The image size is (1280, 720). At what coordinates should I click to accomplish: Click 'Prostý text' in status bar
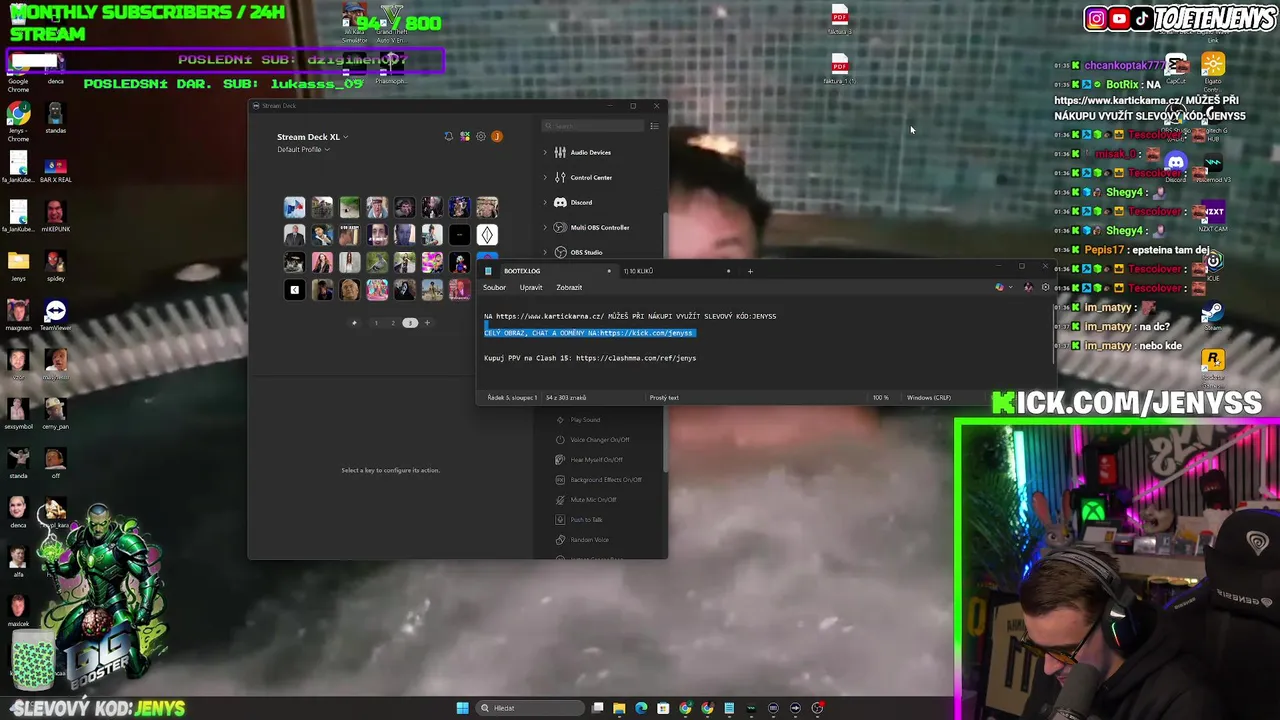[x=664, y=398]
